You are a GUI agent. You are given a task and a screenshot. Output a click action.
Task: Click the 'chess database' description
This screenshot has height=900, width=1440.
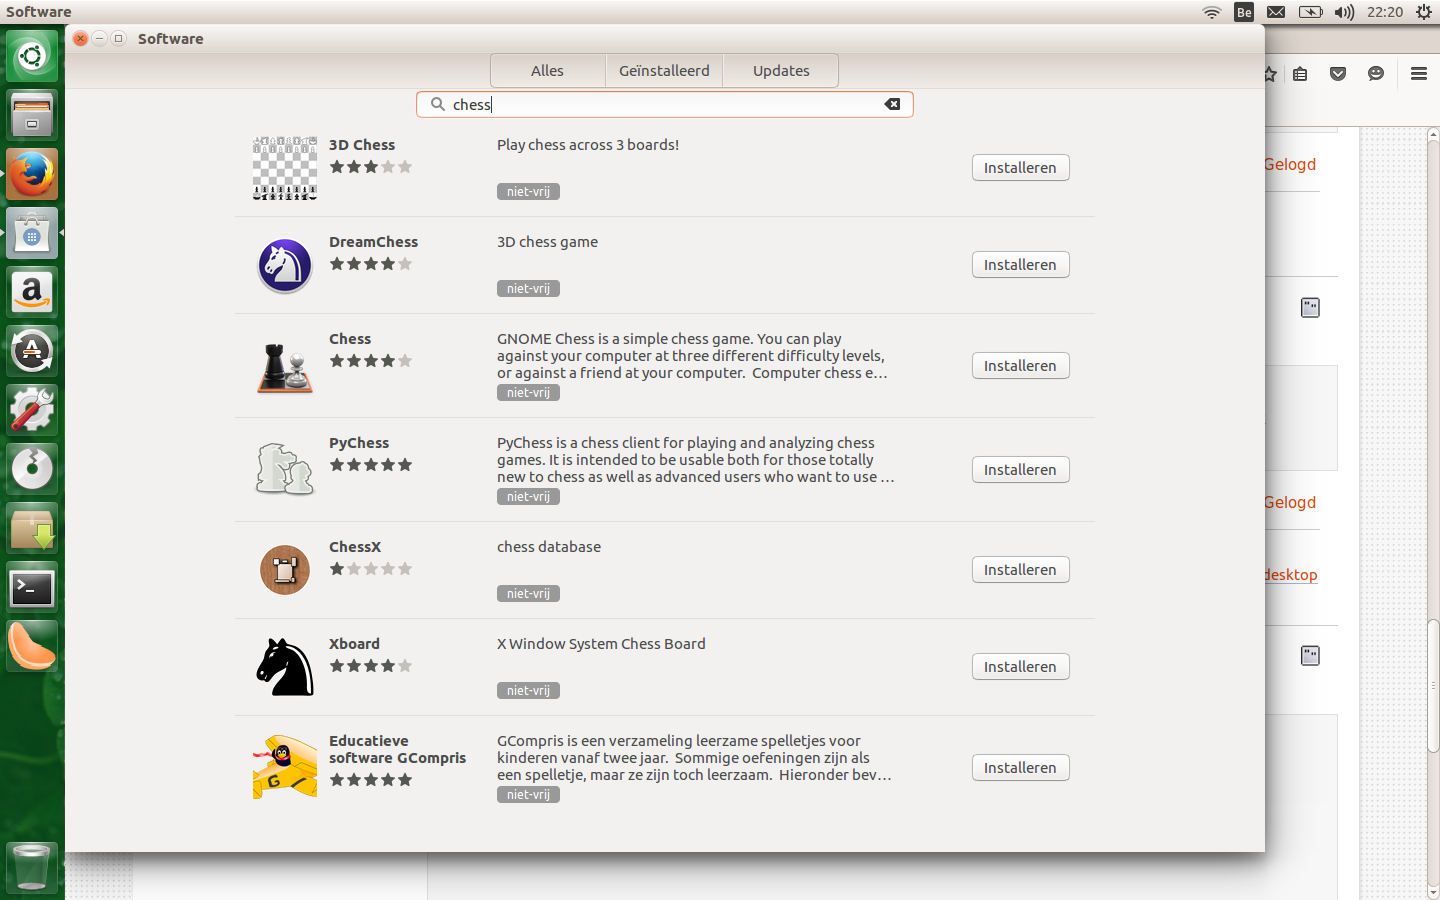[549, 547]
